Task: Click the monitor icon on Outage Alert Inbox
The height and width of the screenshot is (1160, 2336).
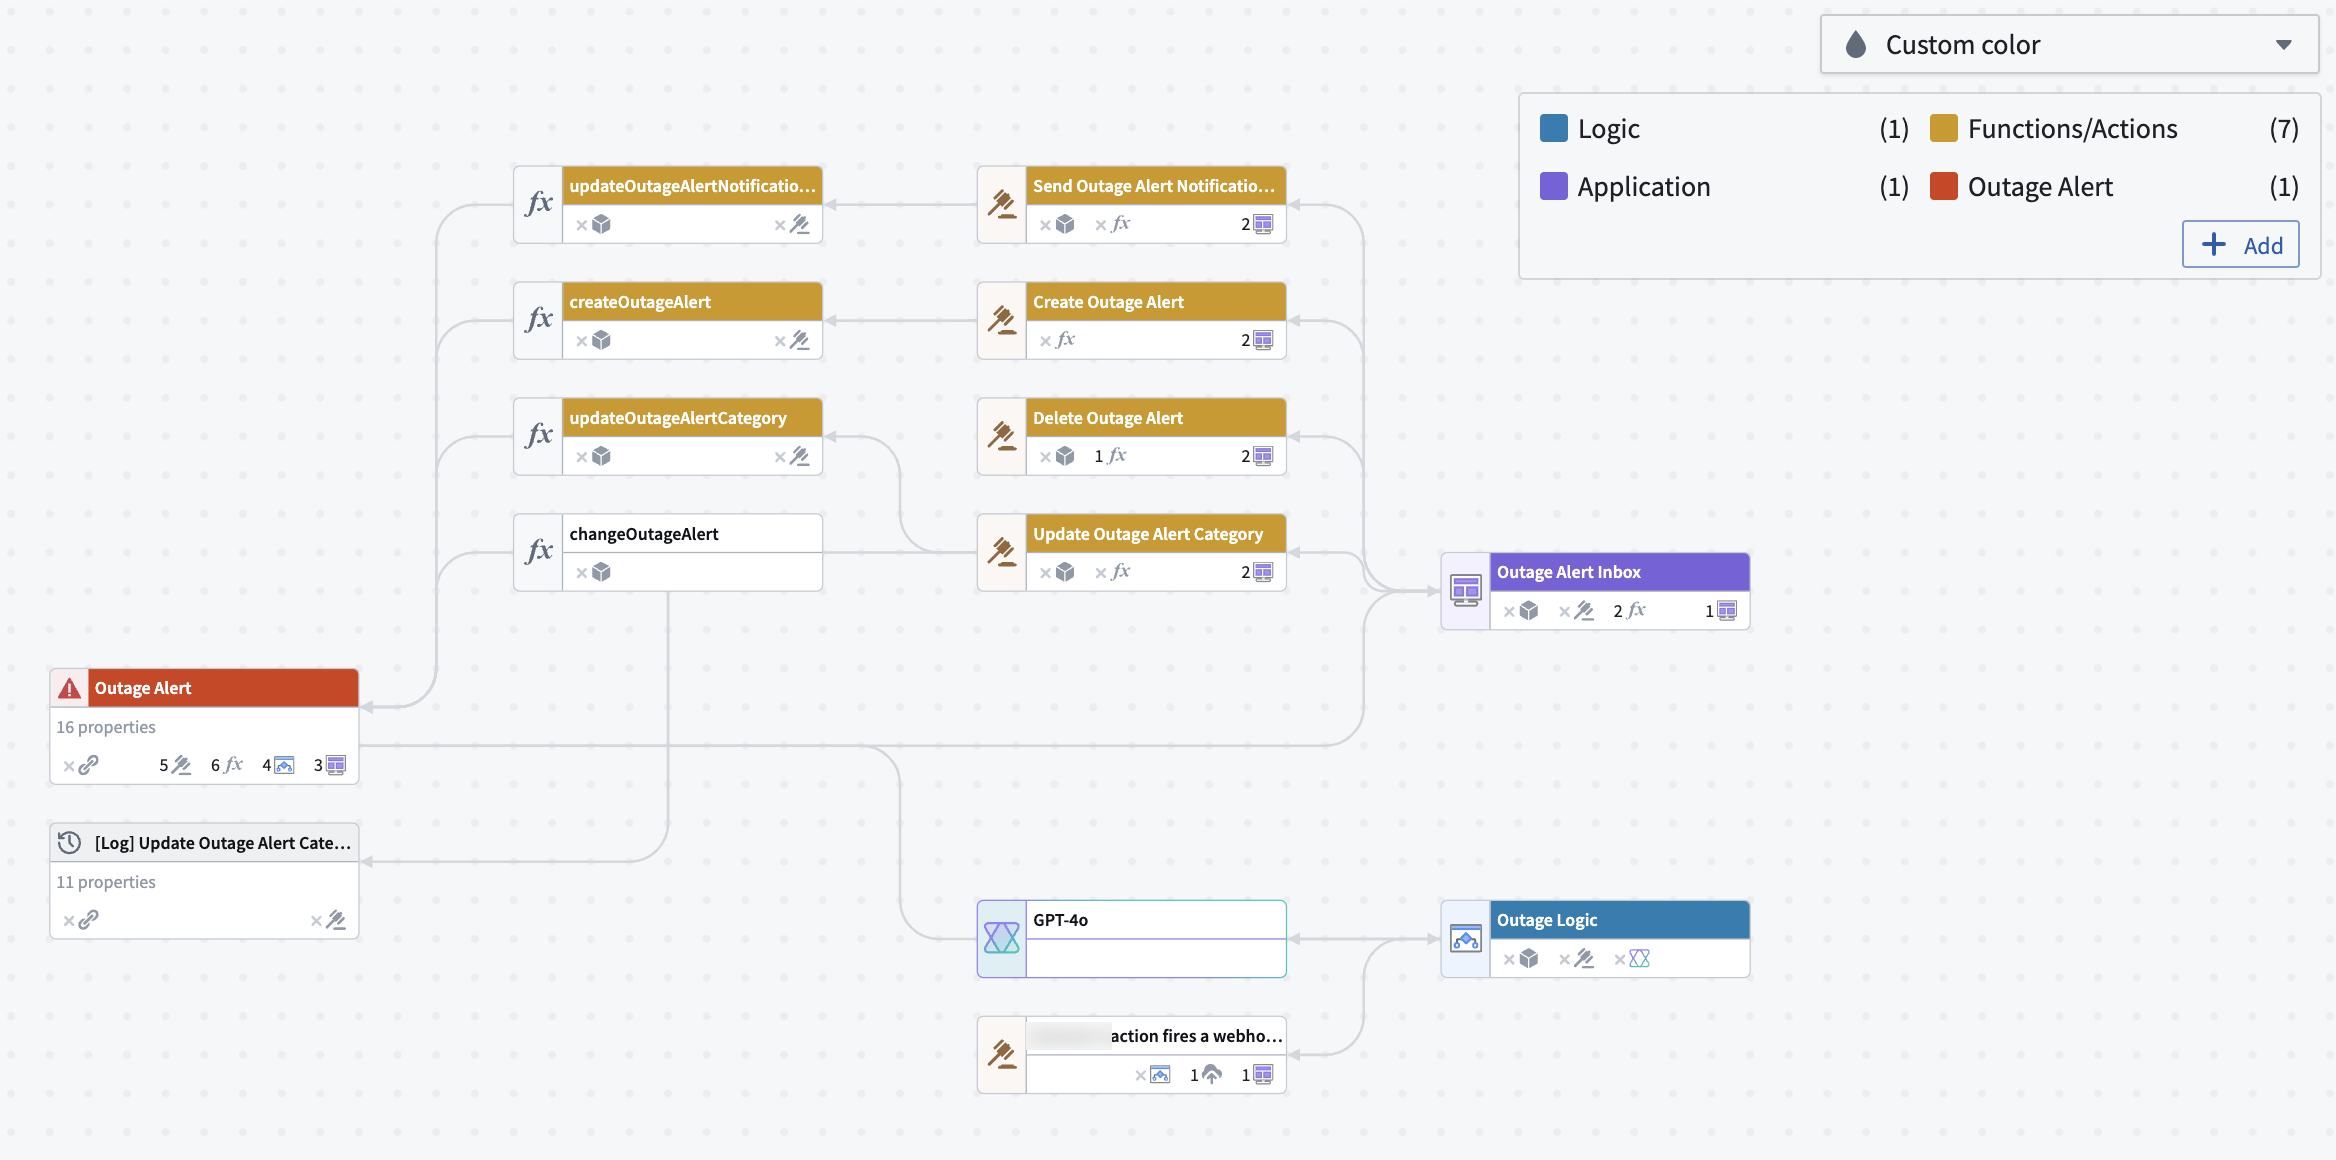Action: pyautogui.click(x=1466, y=590)
